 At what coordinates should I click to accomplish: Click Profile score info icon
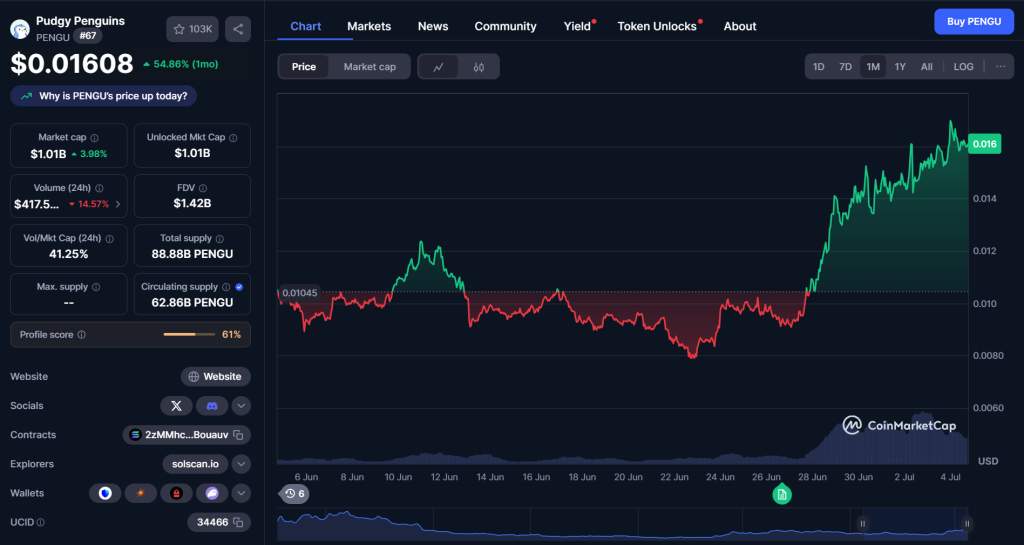click(x=82, y=335)
